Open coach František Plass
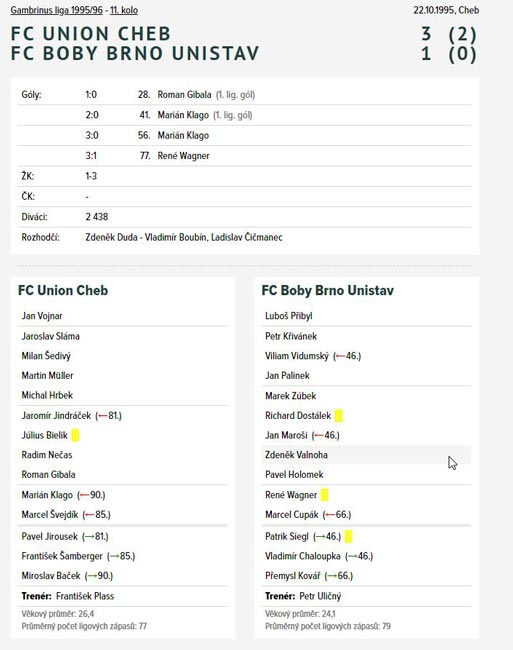This screenshot has width=513, height=650. point(85,596)
